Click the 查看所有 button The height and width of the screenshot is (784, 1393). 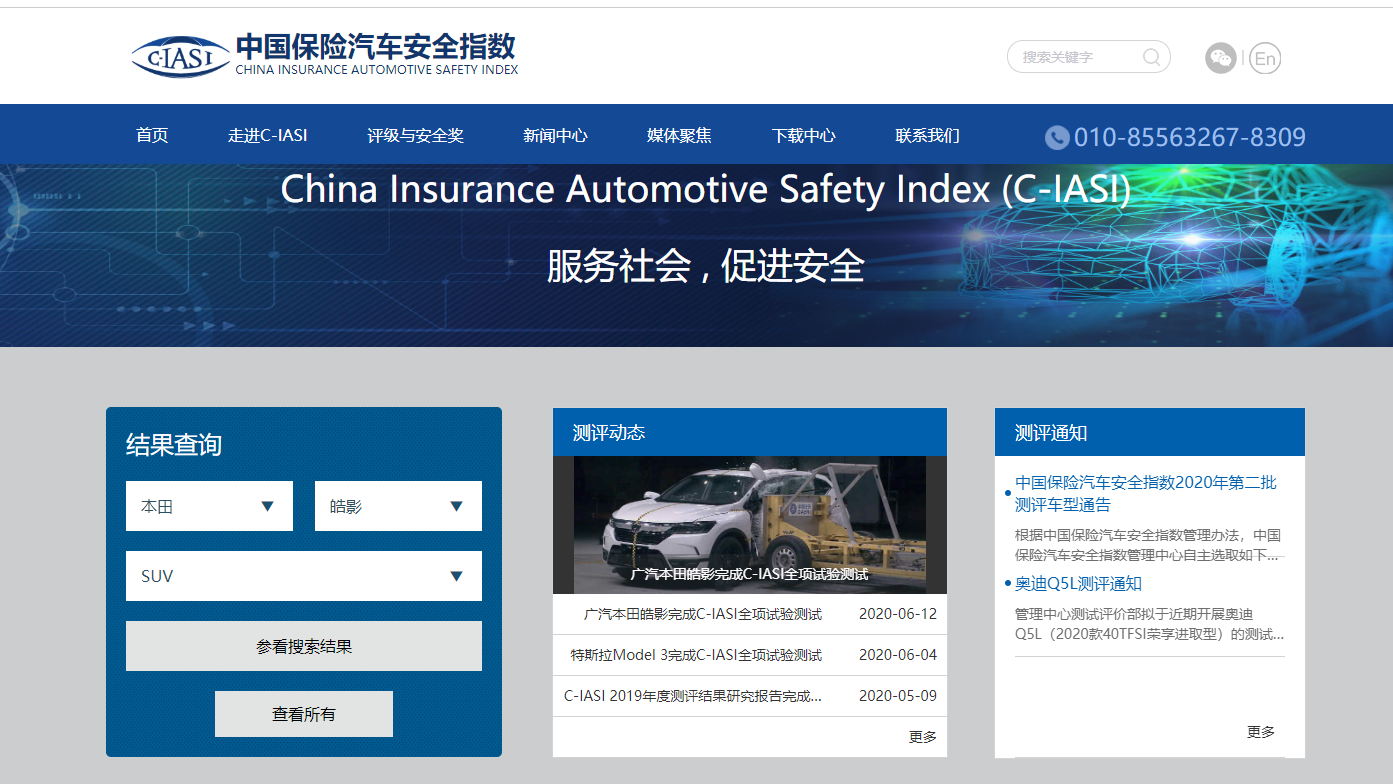point(304,714)
